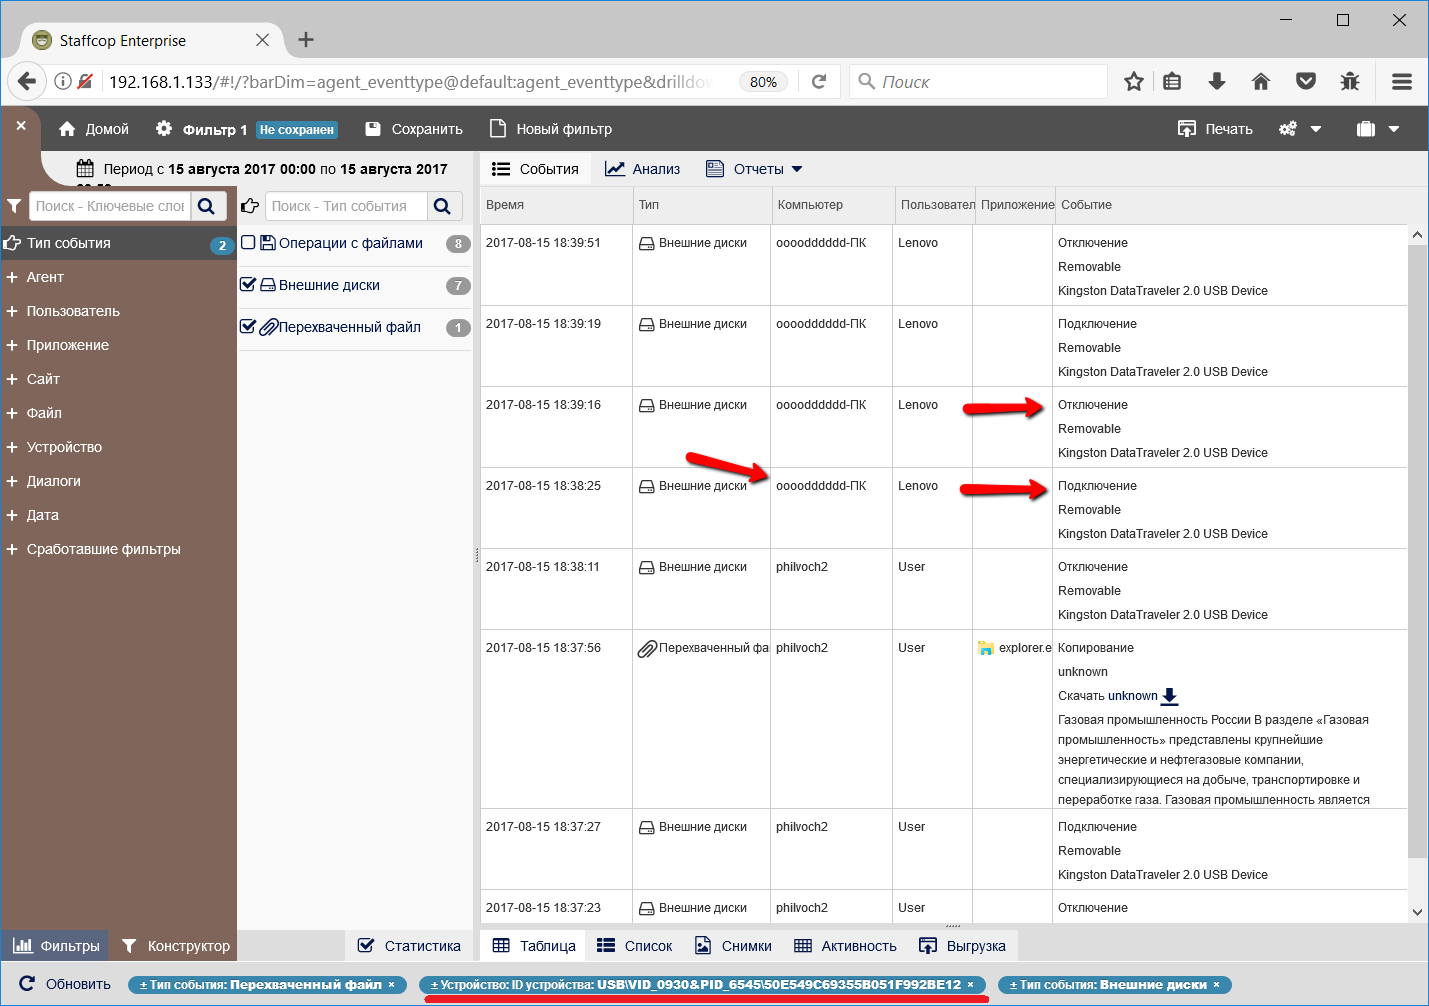Click the Save (Сохранить) floppy icon
1429x1006 pixels.
[373, 129]
